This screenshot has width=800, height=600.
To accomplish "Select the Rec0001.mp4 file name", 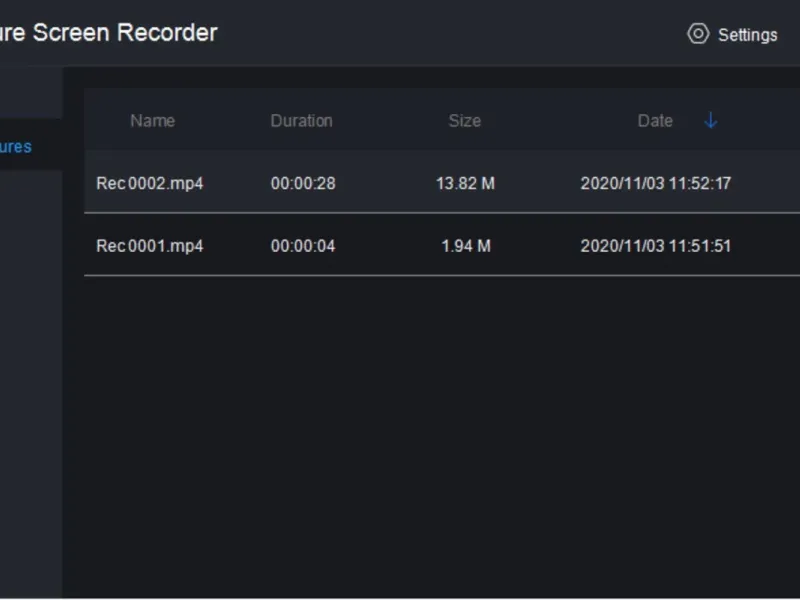I will (149, 246).
